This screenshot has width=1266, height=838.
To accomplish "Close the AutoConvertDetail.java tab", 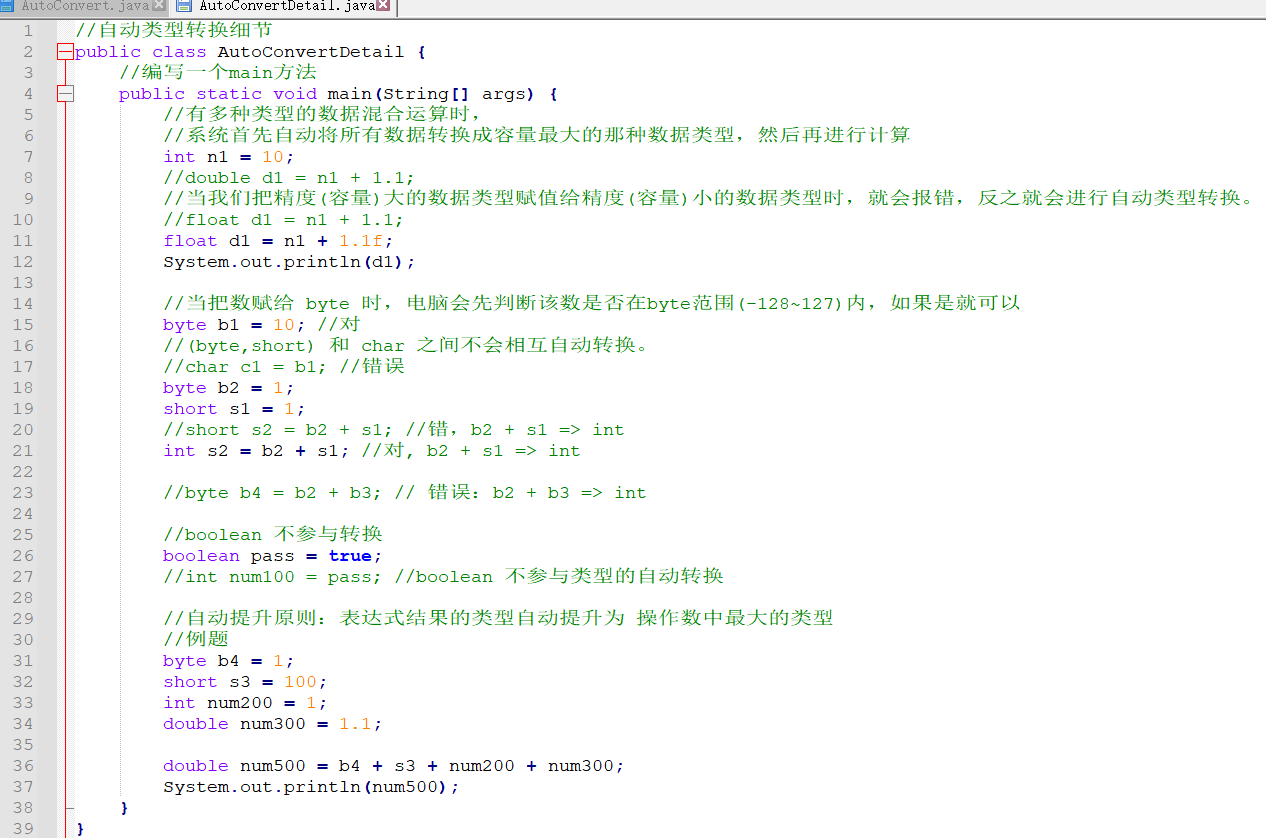I will click(382, 6).
